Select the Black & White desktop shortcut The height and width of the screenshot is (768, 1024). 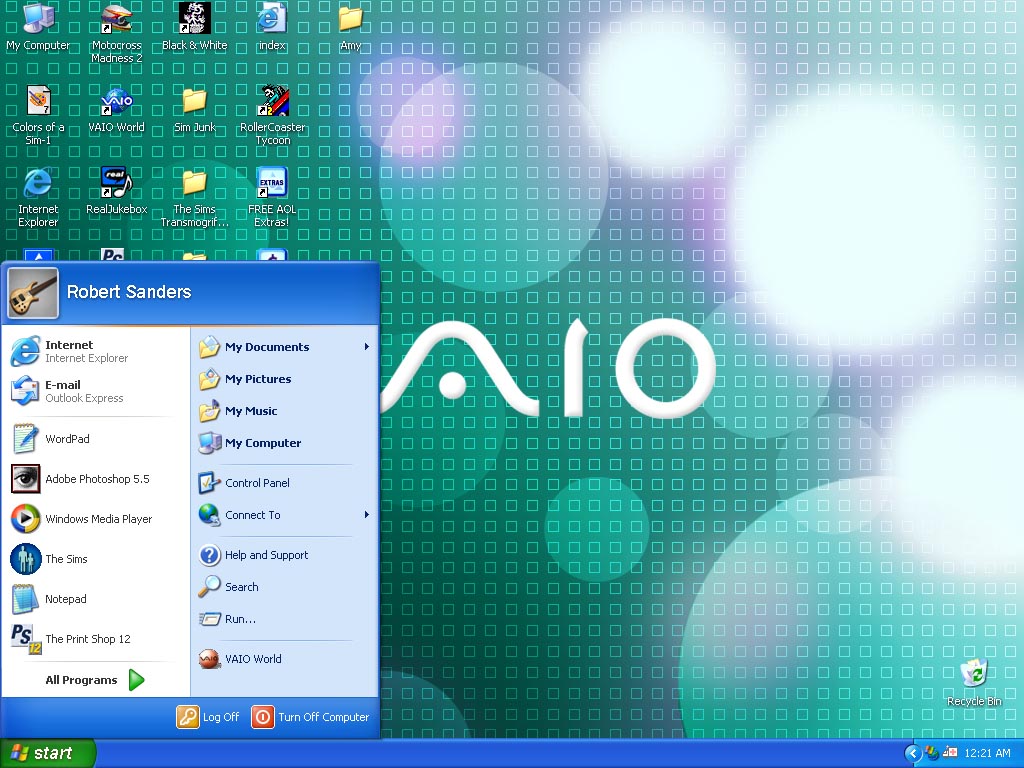point(195,27)
